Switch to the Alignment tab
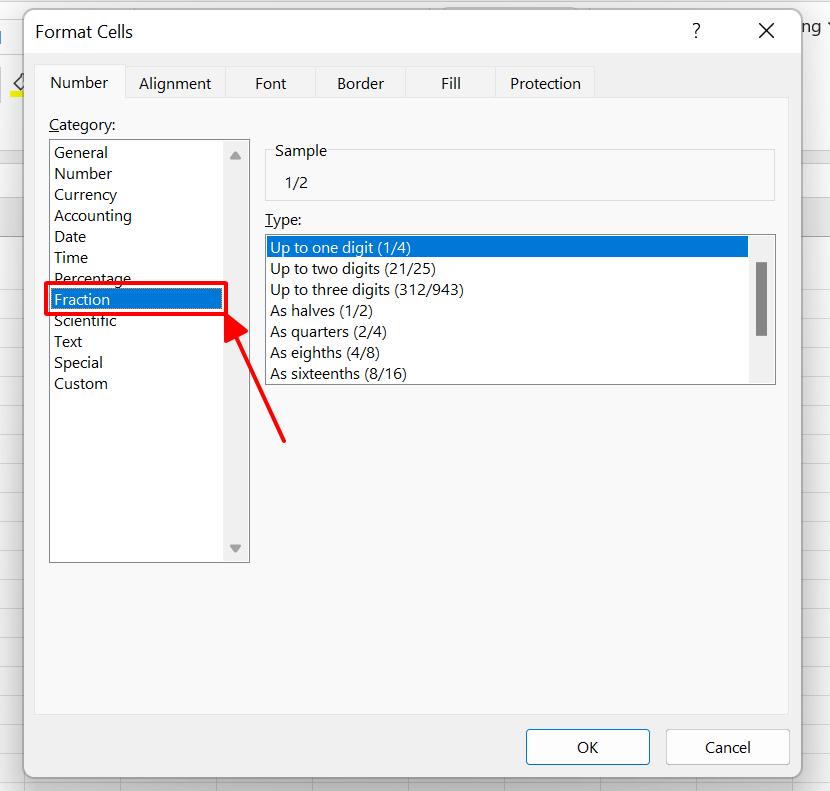The height and width of the screenshot is (791, 830). [x=175, y=84]
